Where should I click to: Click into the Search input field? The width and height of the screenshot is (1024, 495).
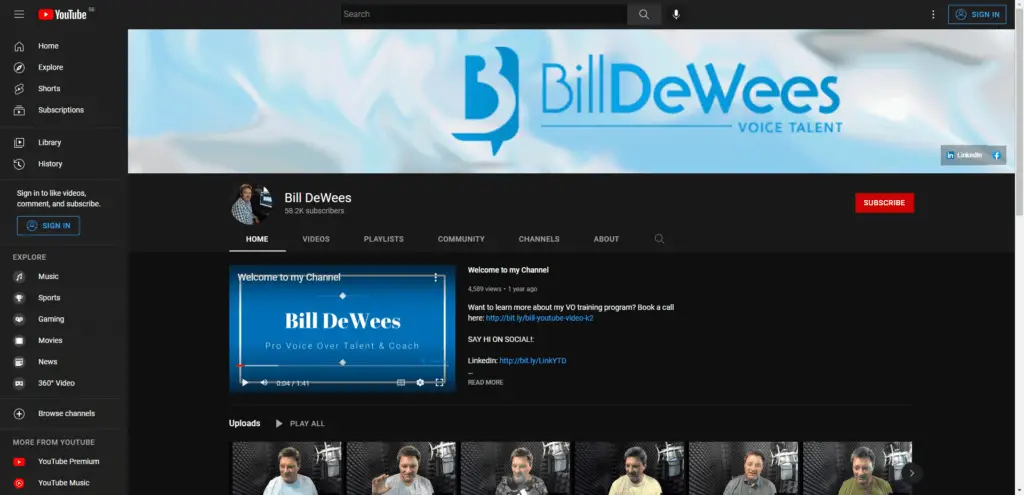point(484,14)
